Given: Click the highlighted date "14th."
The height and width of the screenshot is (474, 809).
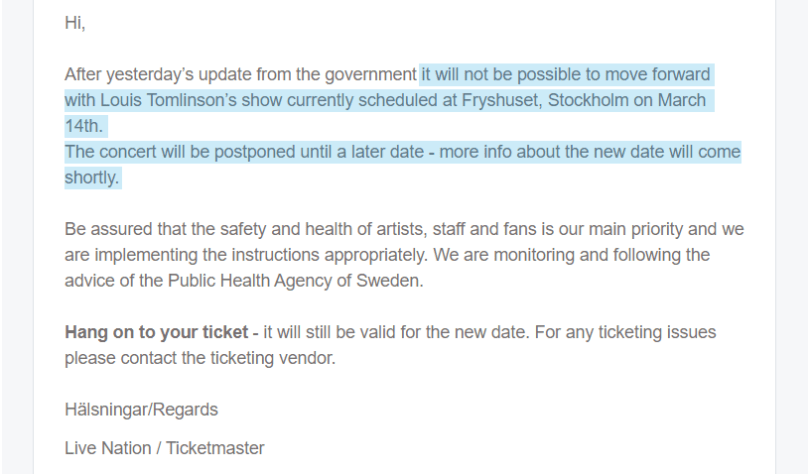Looking at the screenshot, I should pos(85,127).
